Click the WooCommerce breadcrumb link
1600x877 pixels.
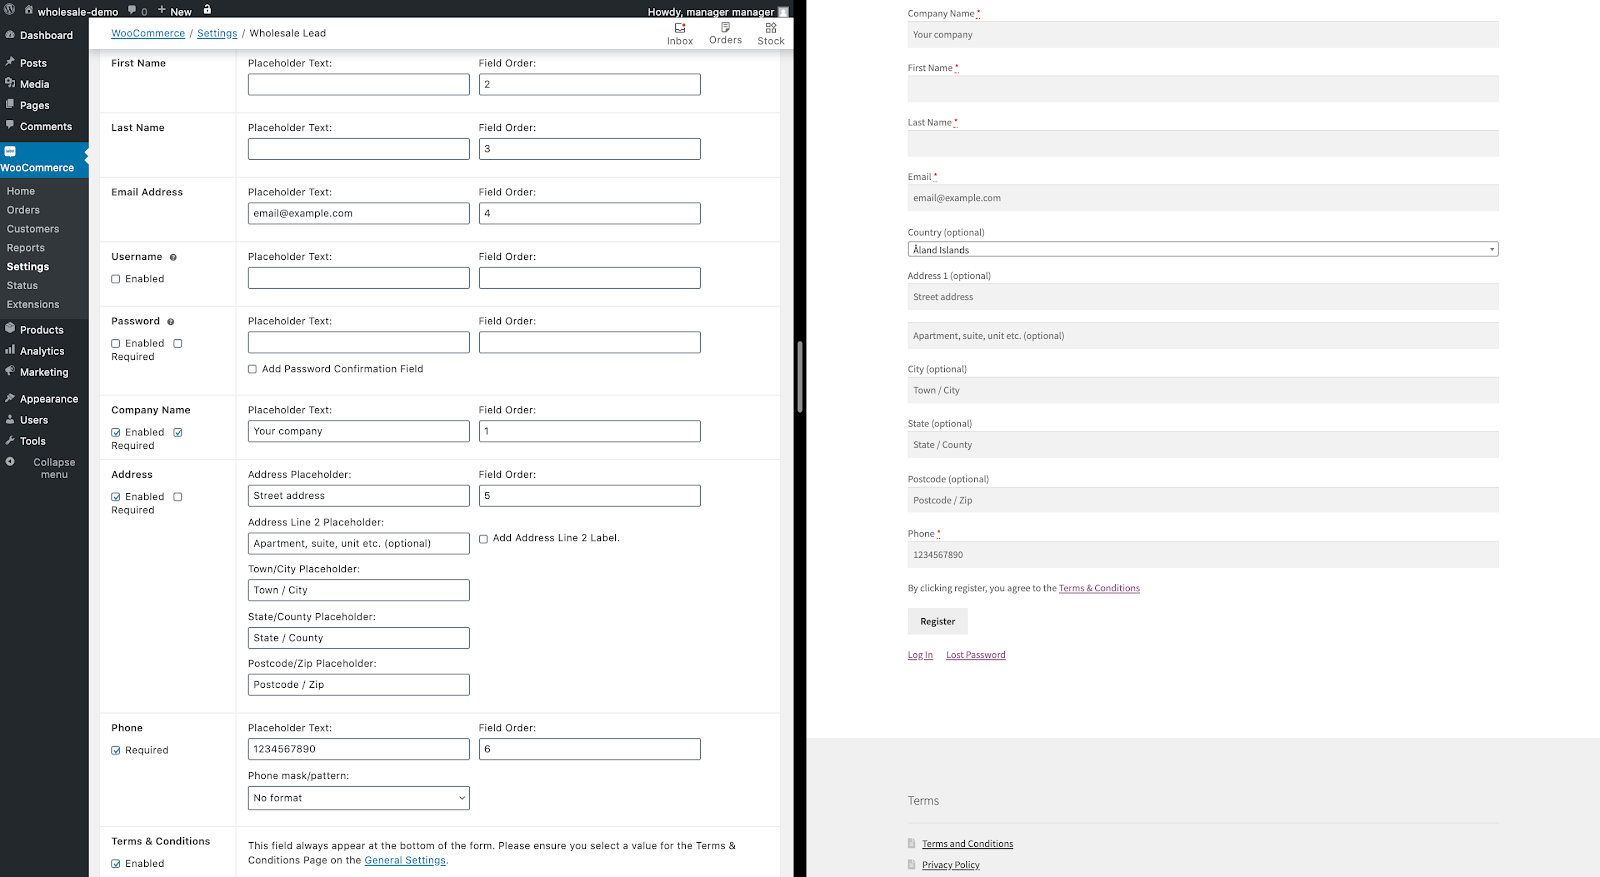tap(148, 33)
